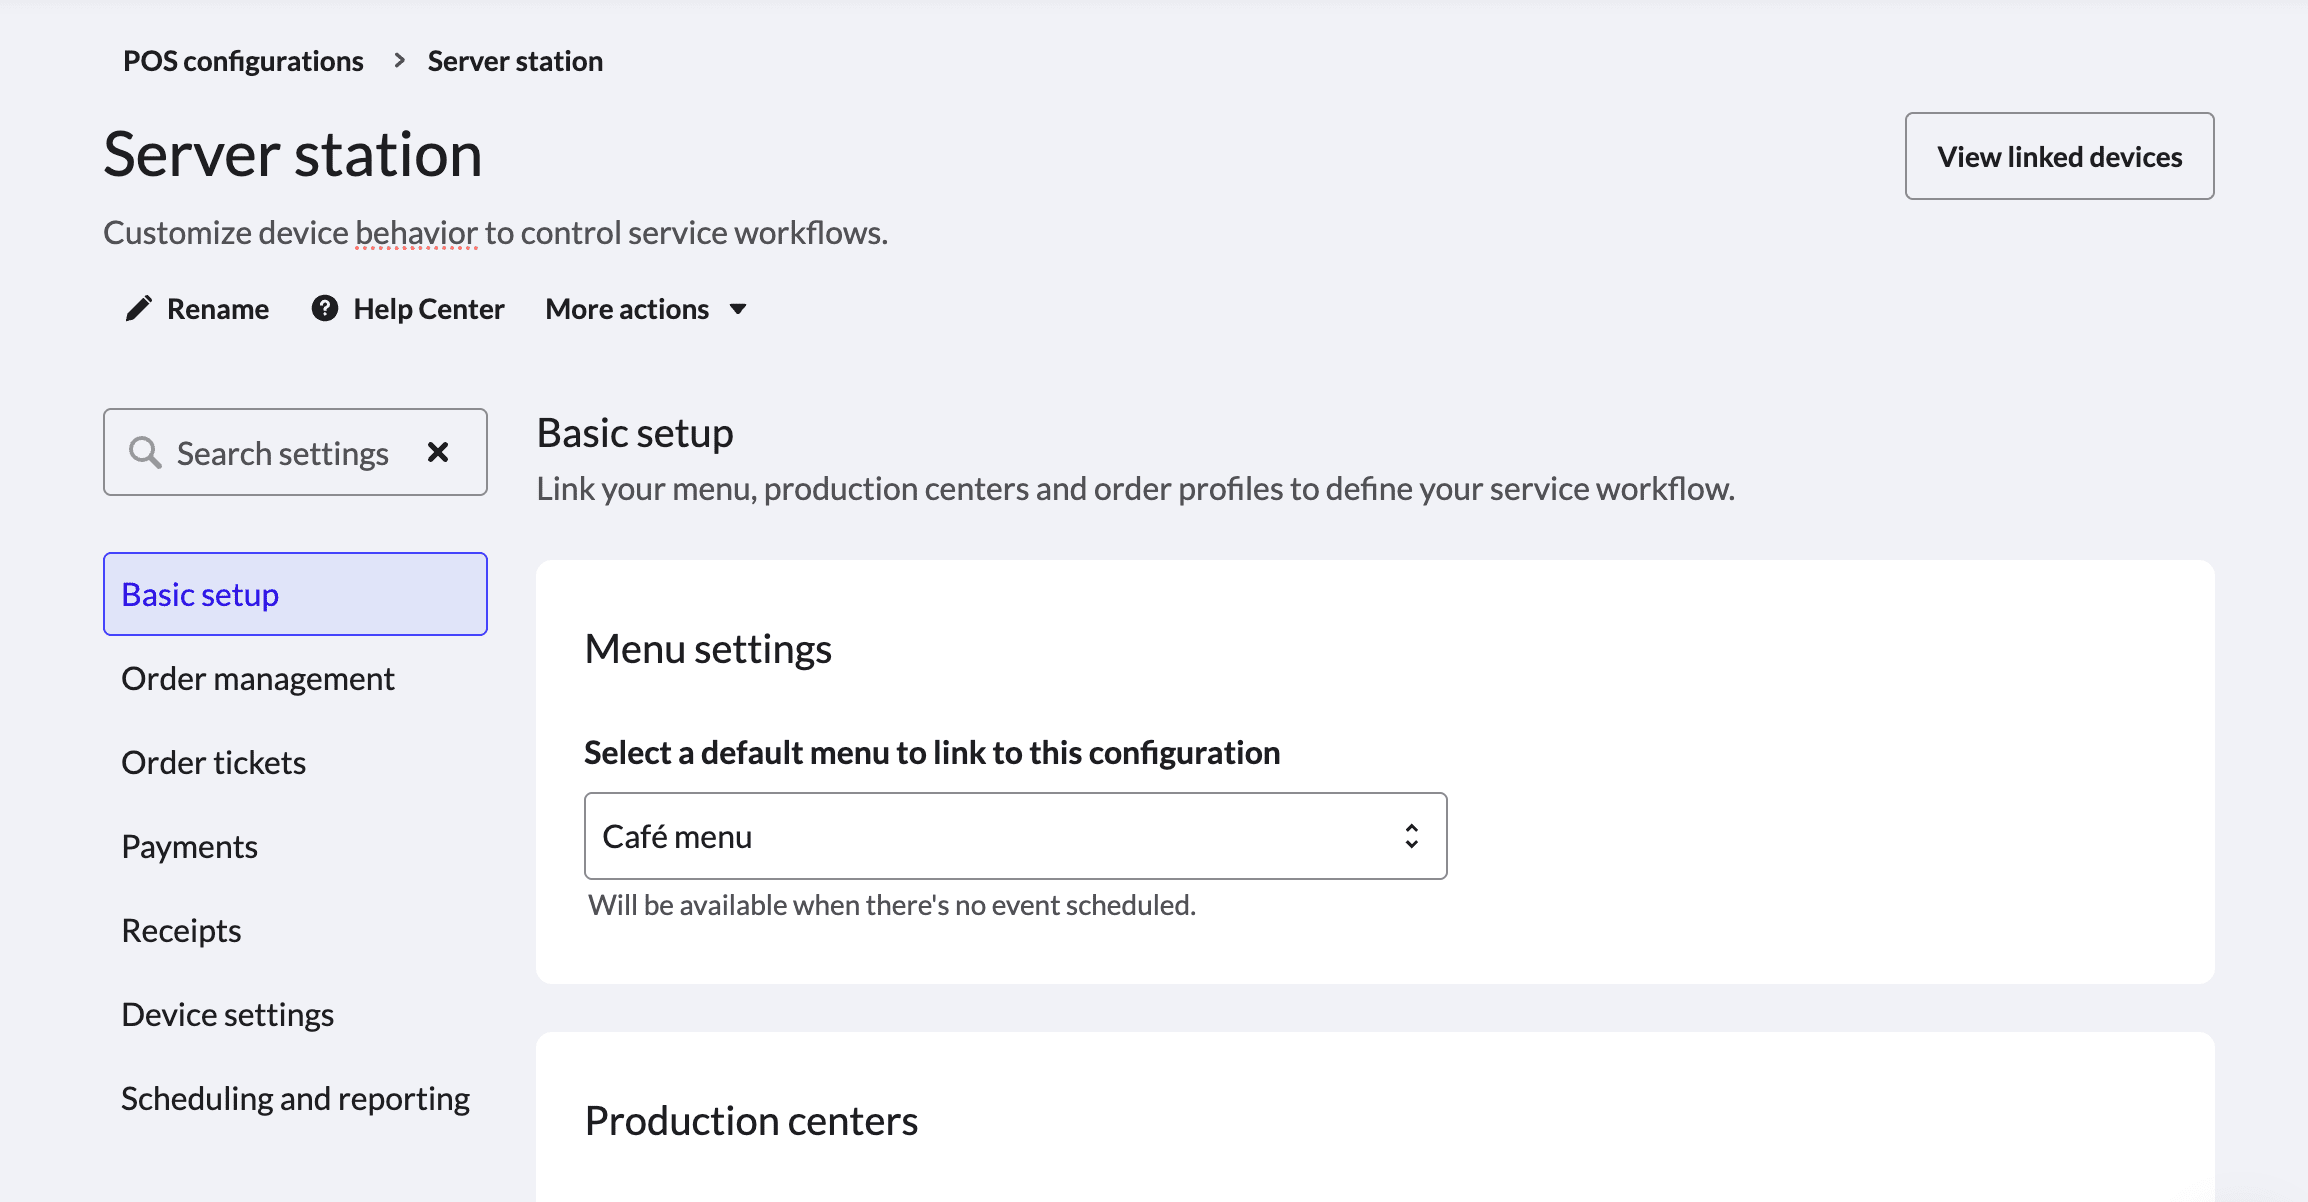Image resolution: width=2308 pixels, height=1202 pixels.
Task: Click the Rename button label
Action: click(218, 309)
